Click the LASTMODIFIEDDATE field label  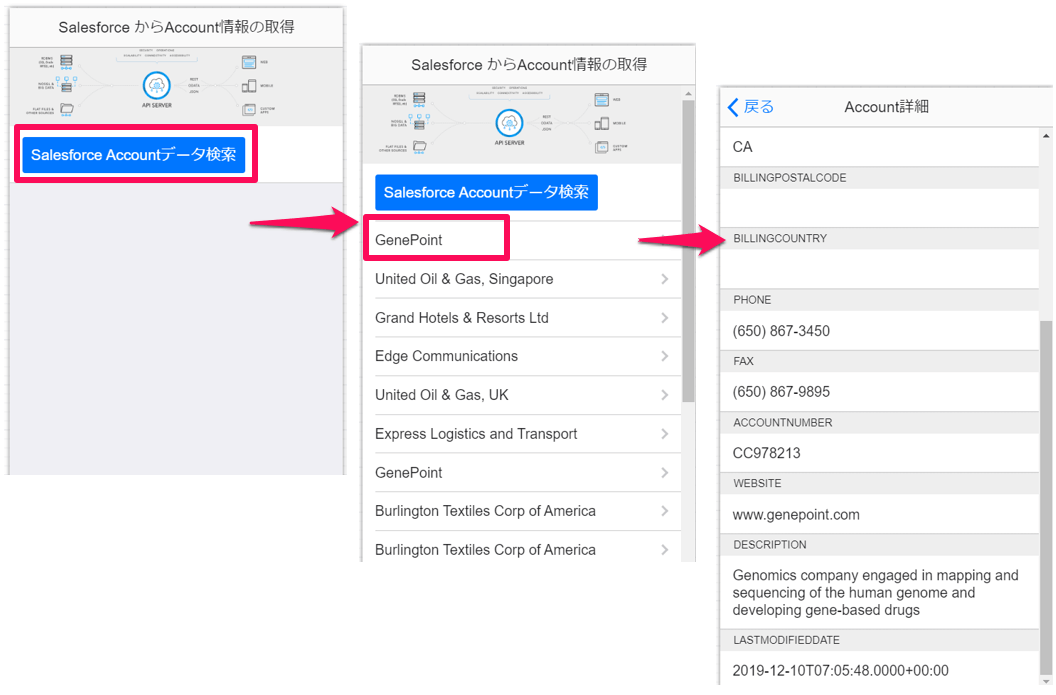(x=787, y=640)
